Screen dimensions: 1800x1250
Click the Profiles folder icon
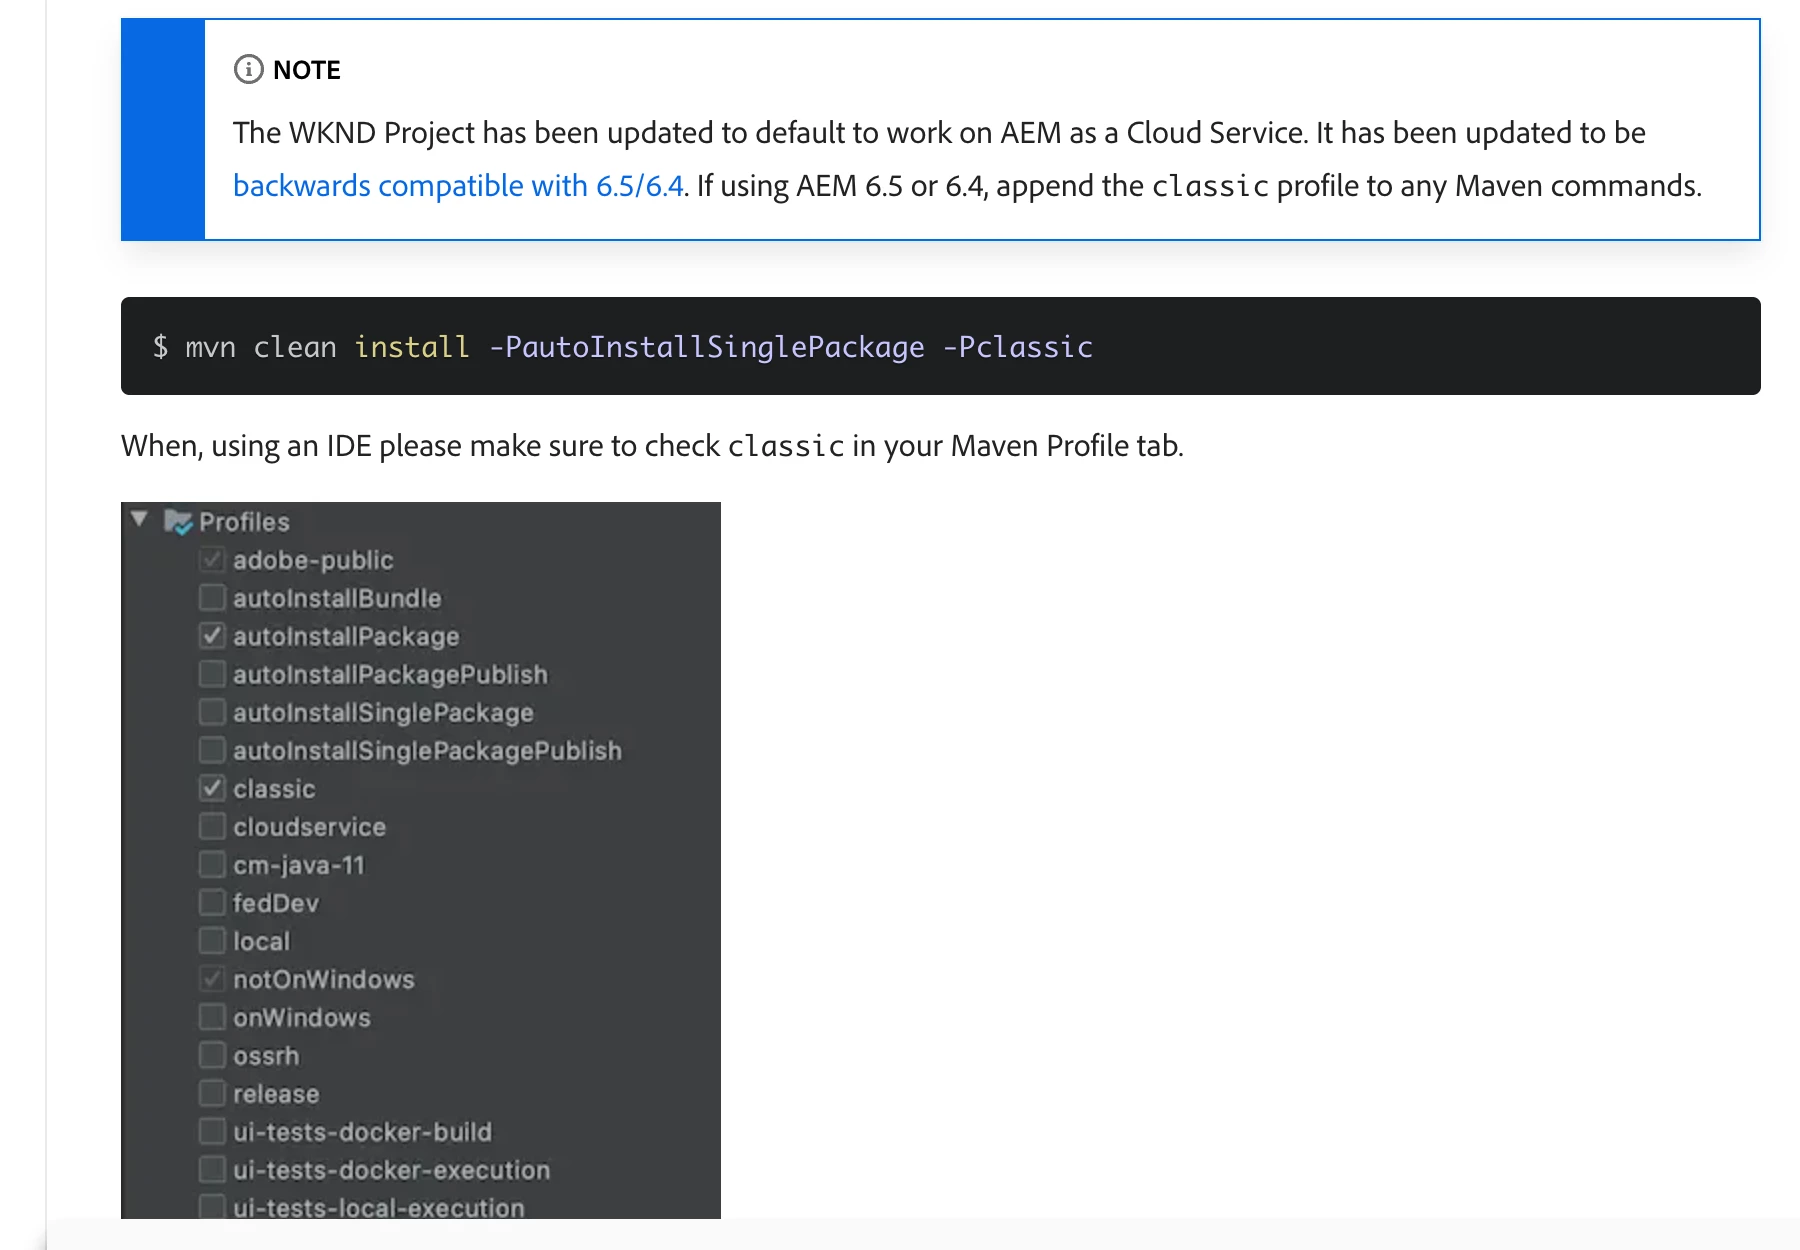[x=178, y=522]
